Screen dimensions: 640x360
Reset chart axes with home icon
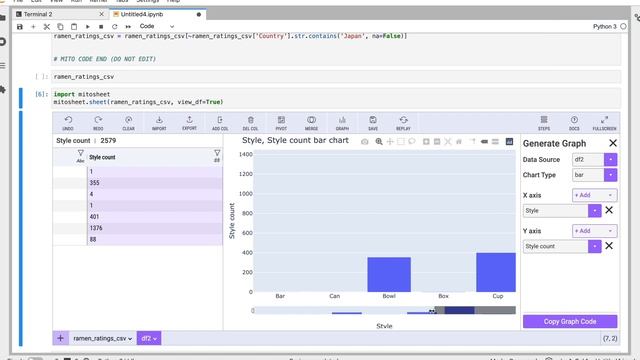pos(459,142)
